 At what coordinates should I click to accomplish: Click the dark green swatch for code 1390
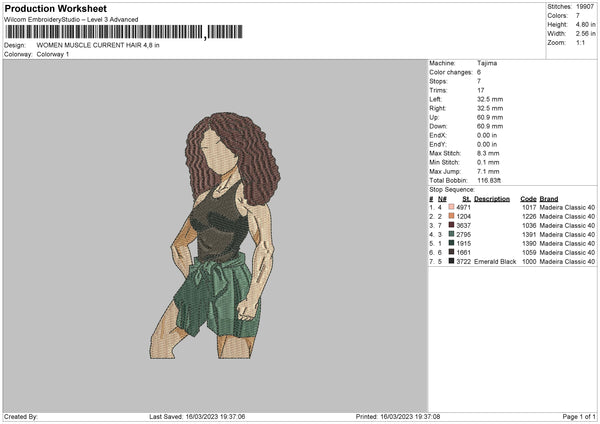click(451, 243)
